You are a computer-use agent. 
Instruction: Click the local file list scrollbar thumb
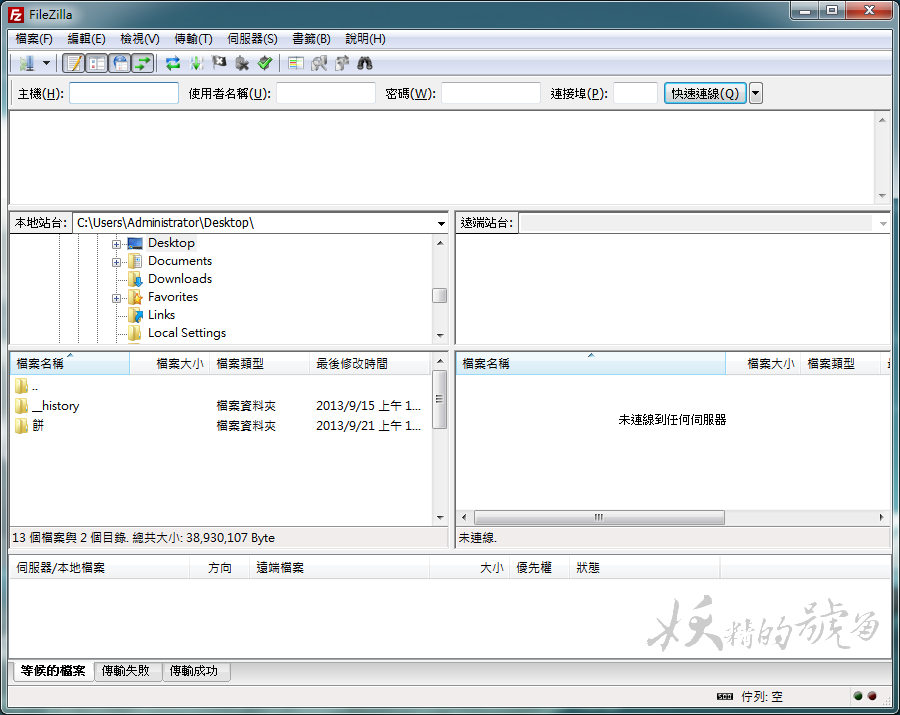click(440, 399)
